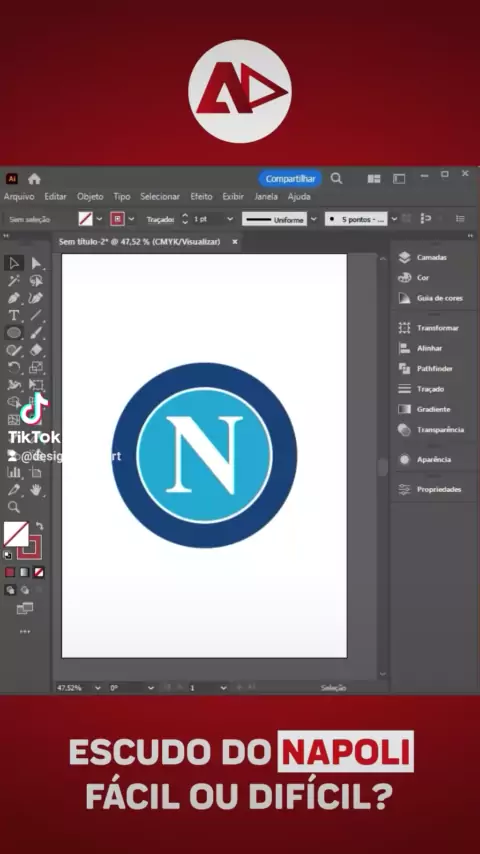
Task: Open zoom level 47,52% dropdown
Action: [98, 688]
